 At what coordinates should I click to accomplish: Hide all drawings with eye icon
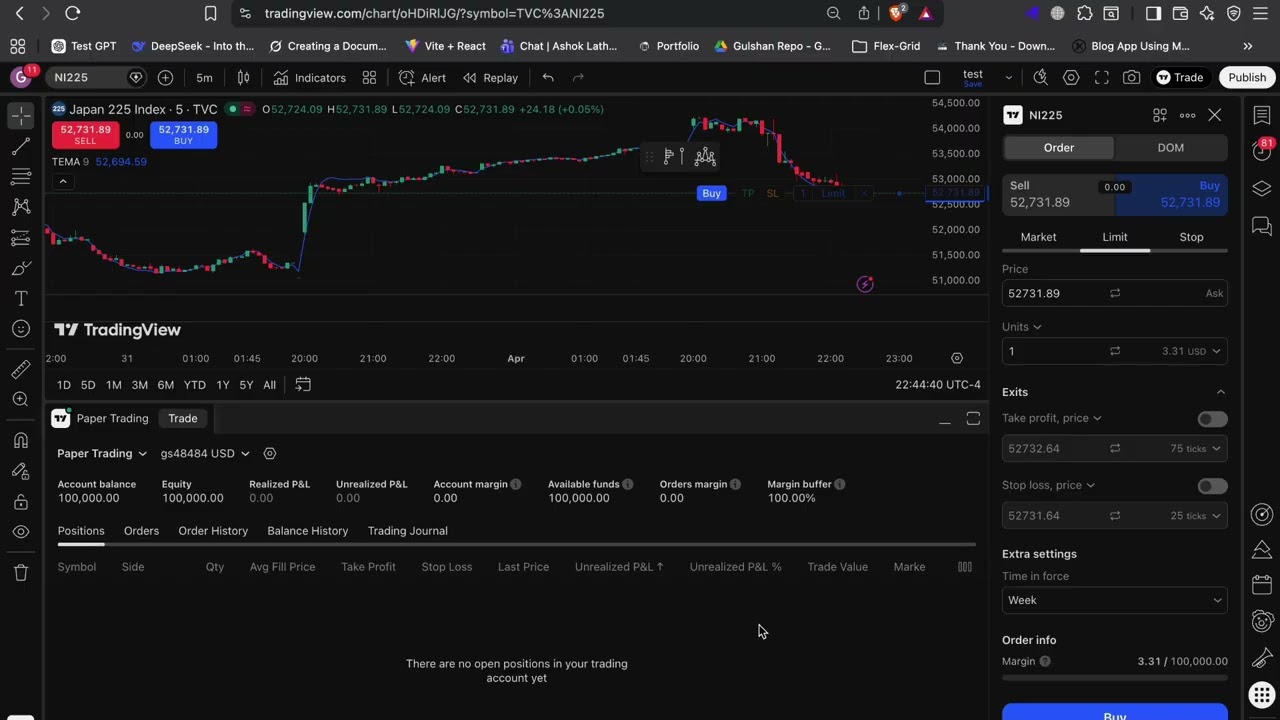pyautogui.click(x=20, y=532)
